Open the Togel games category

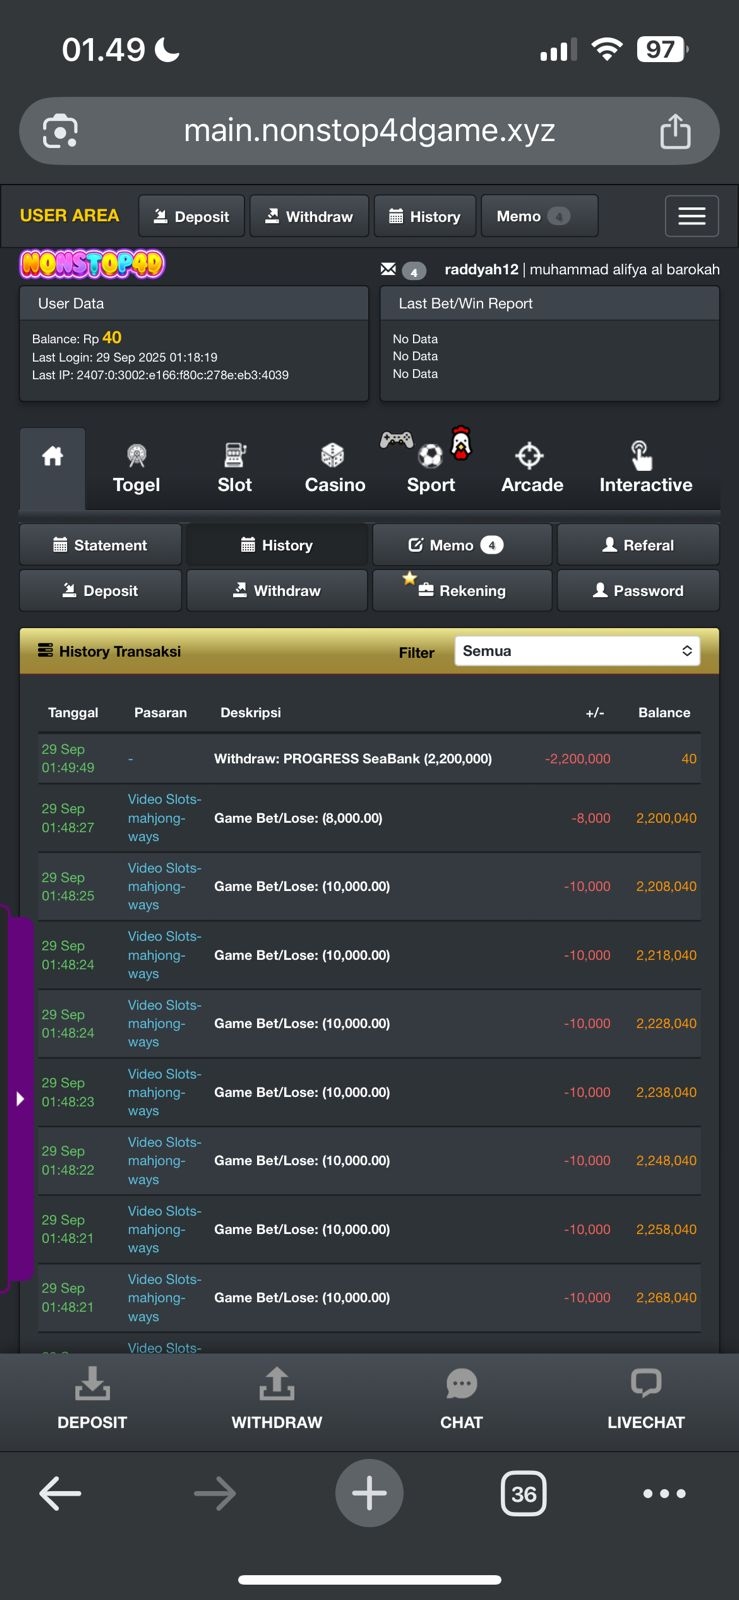coord(136,469)
